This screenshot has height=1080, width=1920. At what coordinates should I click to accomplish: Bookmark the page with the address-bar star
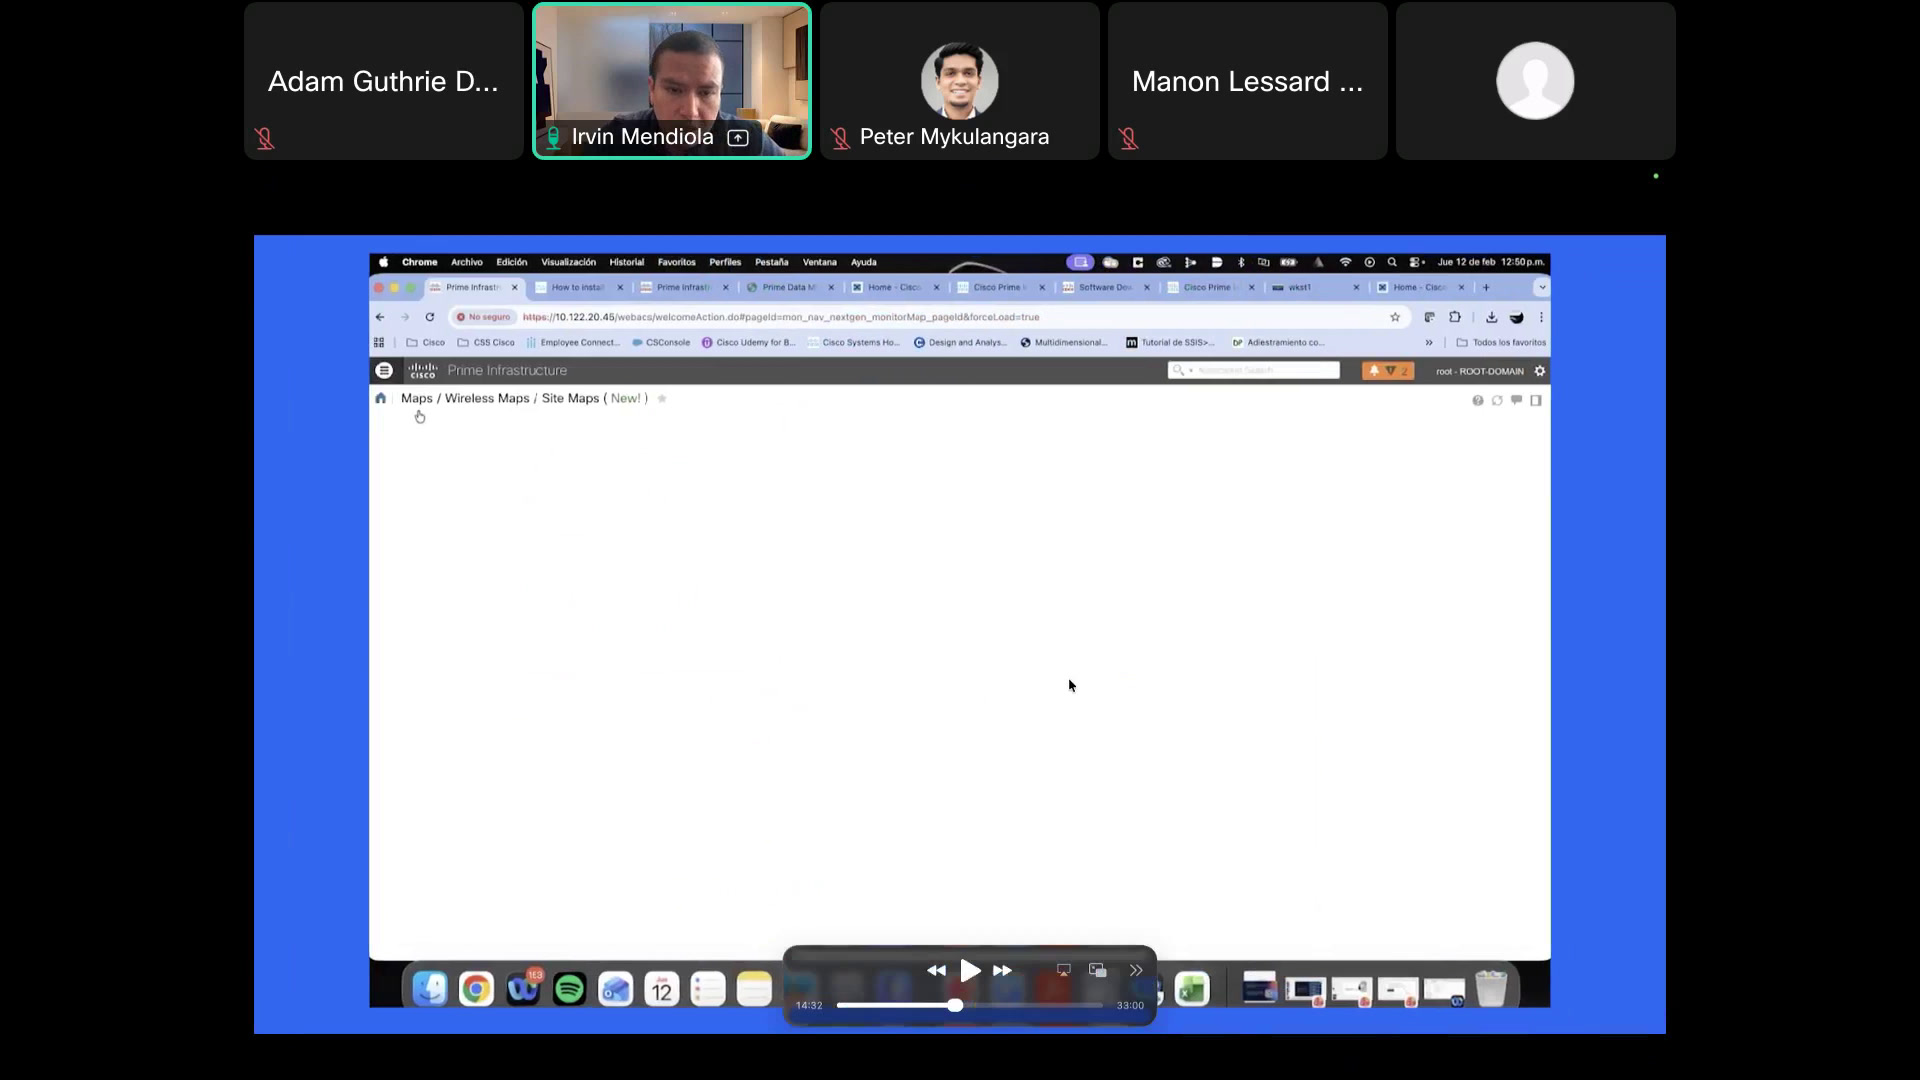pos(1395,317)
